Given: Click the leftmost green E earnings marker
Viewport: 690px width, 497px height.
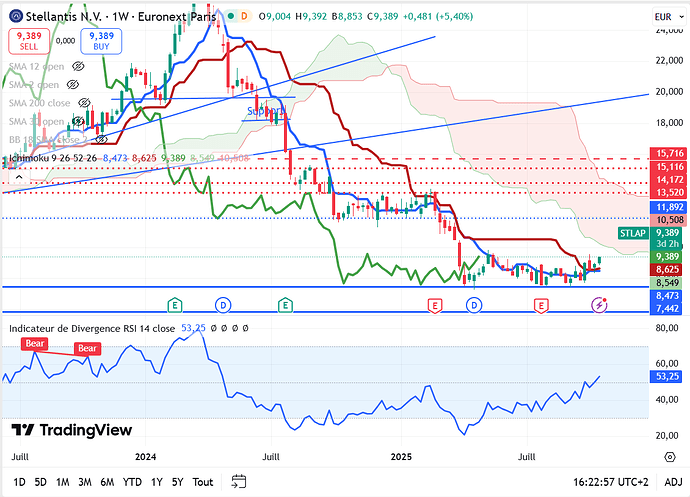Looking at the screenshot, I should click(174, 304).
